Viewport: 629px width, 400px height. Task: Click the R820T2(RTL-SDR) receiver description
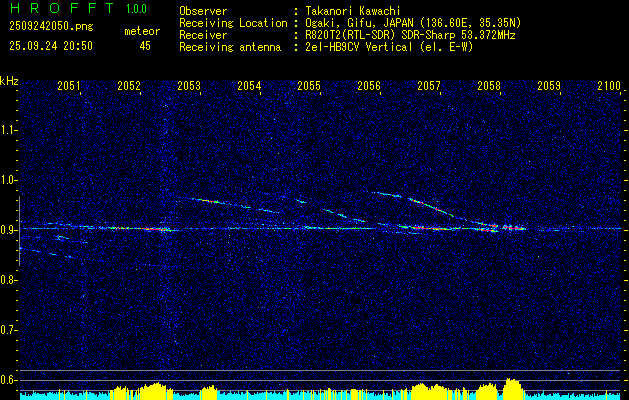(x=410, y=35)
